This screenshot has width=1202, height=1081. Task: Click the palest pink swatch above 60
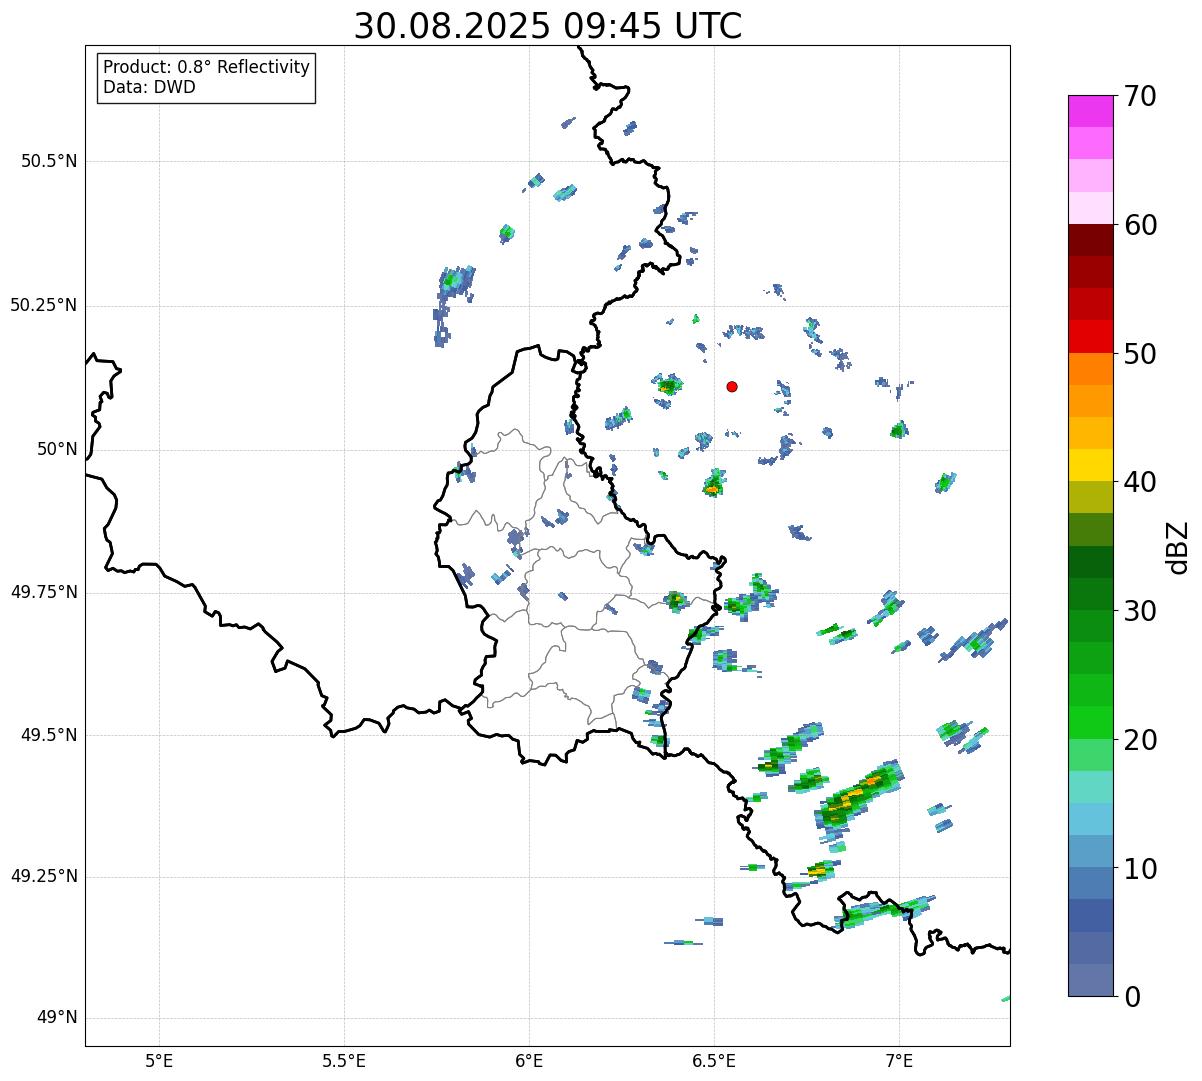click(1091, 208)
